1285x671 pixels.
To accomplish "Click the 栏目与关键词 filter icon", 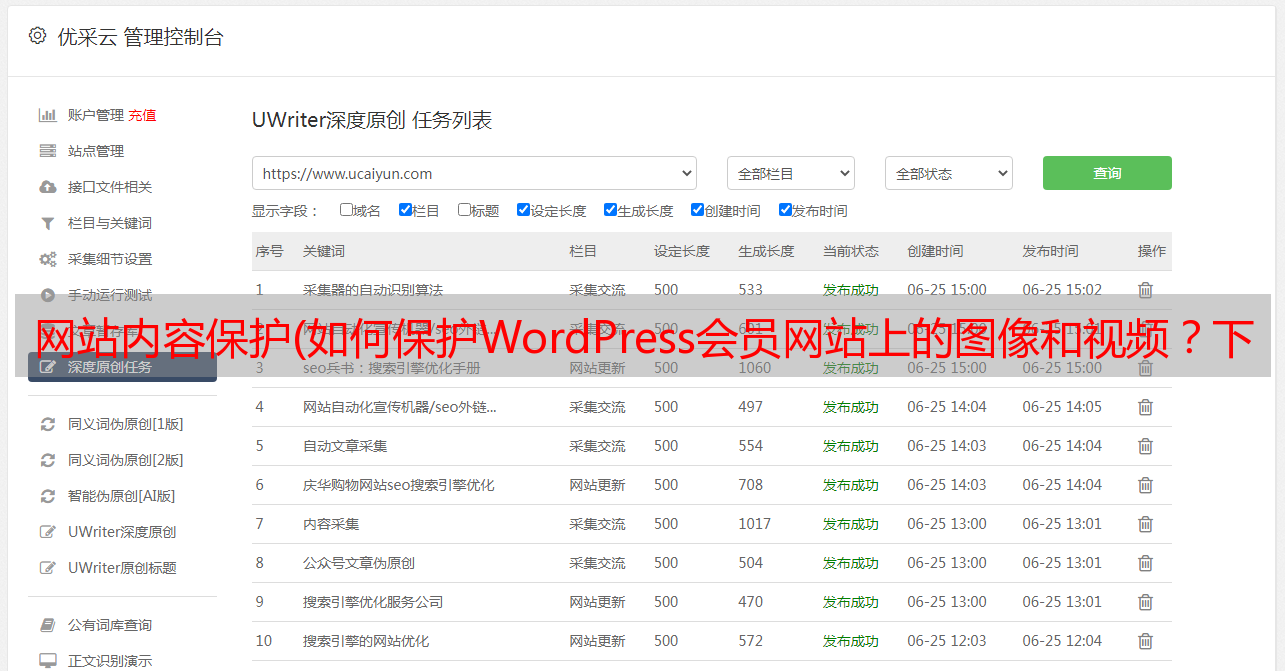I will click(47, 223).
